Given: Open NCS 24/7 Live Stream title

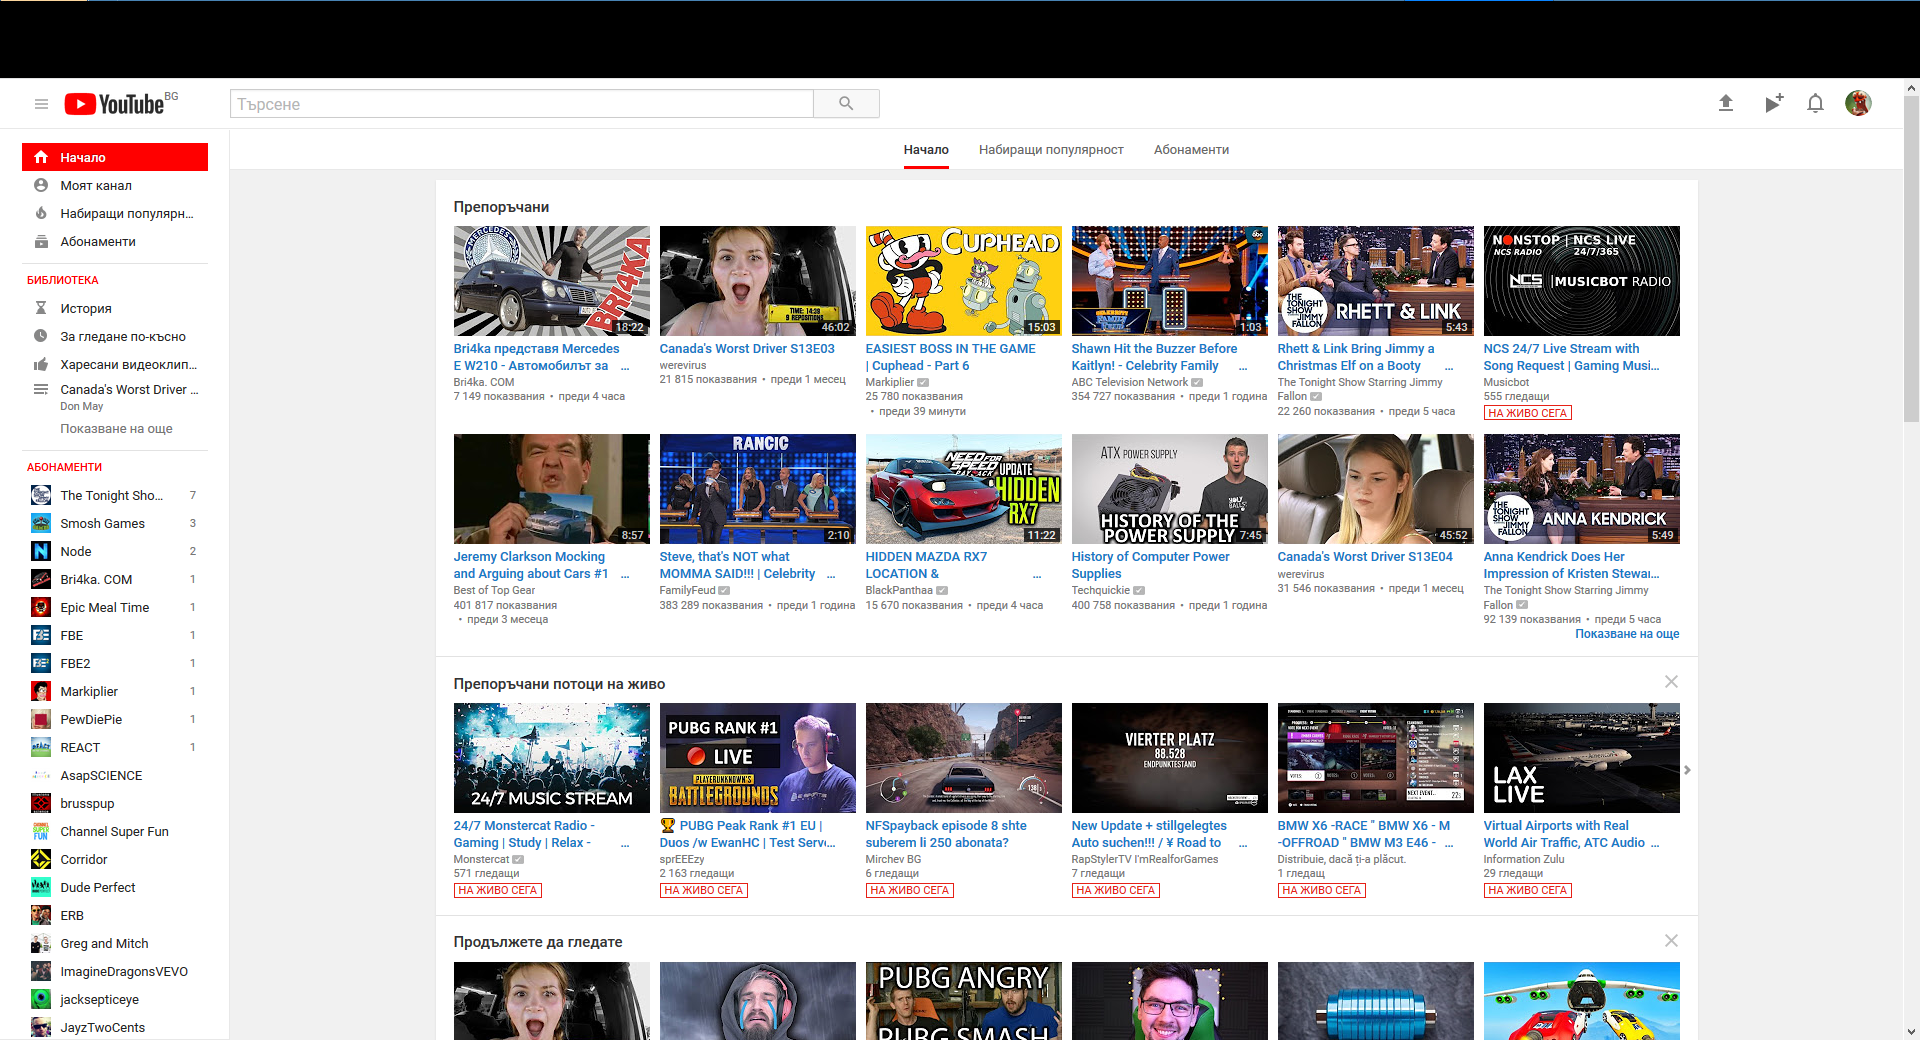Looking at the screenshot, I should (1571, 357).
